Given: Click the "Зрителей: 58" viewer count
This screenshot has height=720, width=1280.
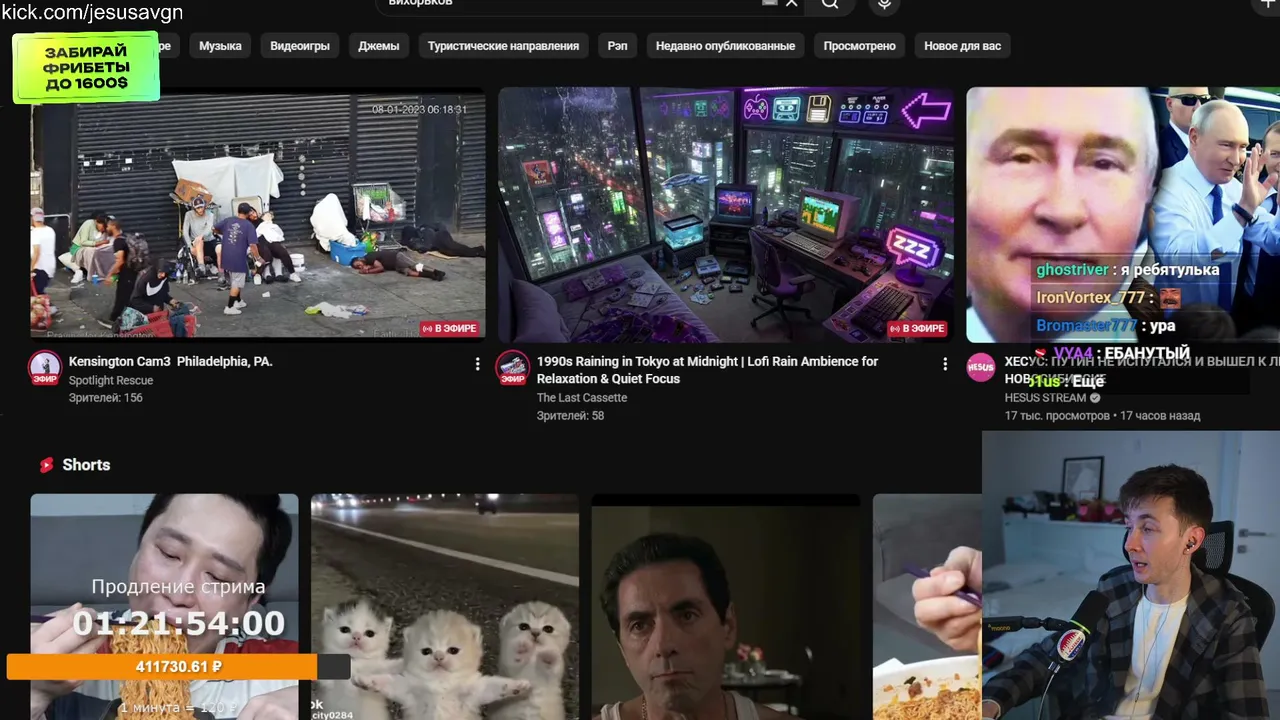Looking at the screenshot, I should (x=570, y=416).
